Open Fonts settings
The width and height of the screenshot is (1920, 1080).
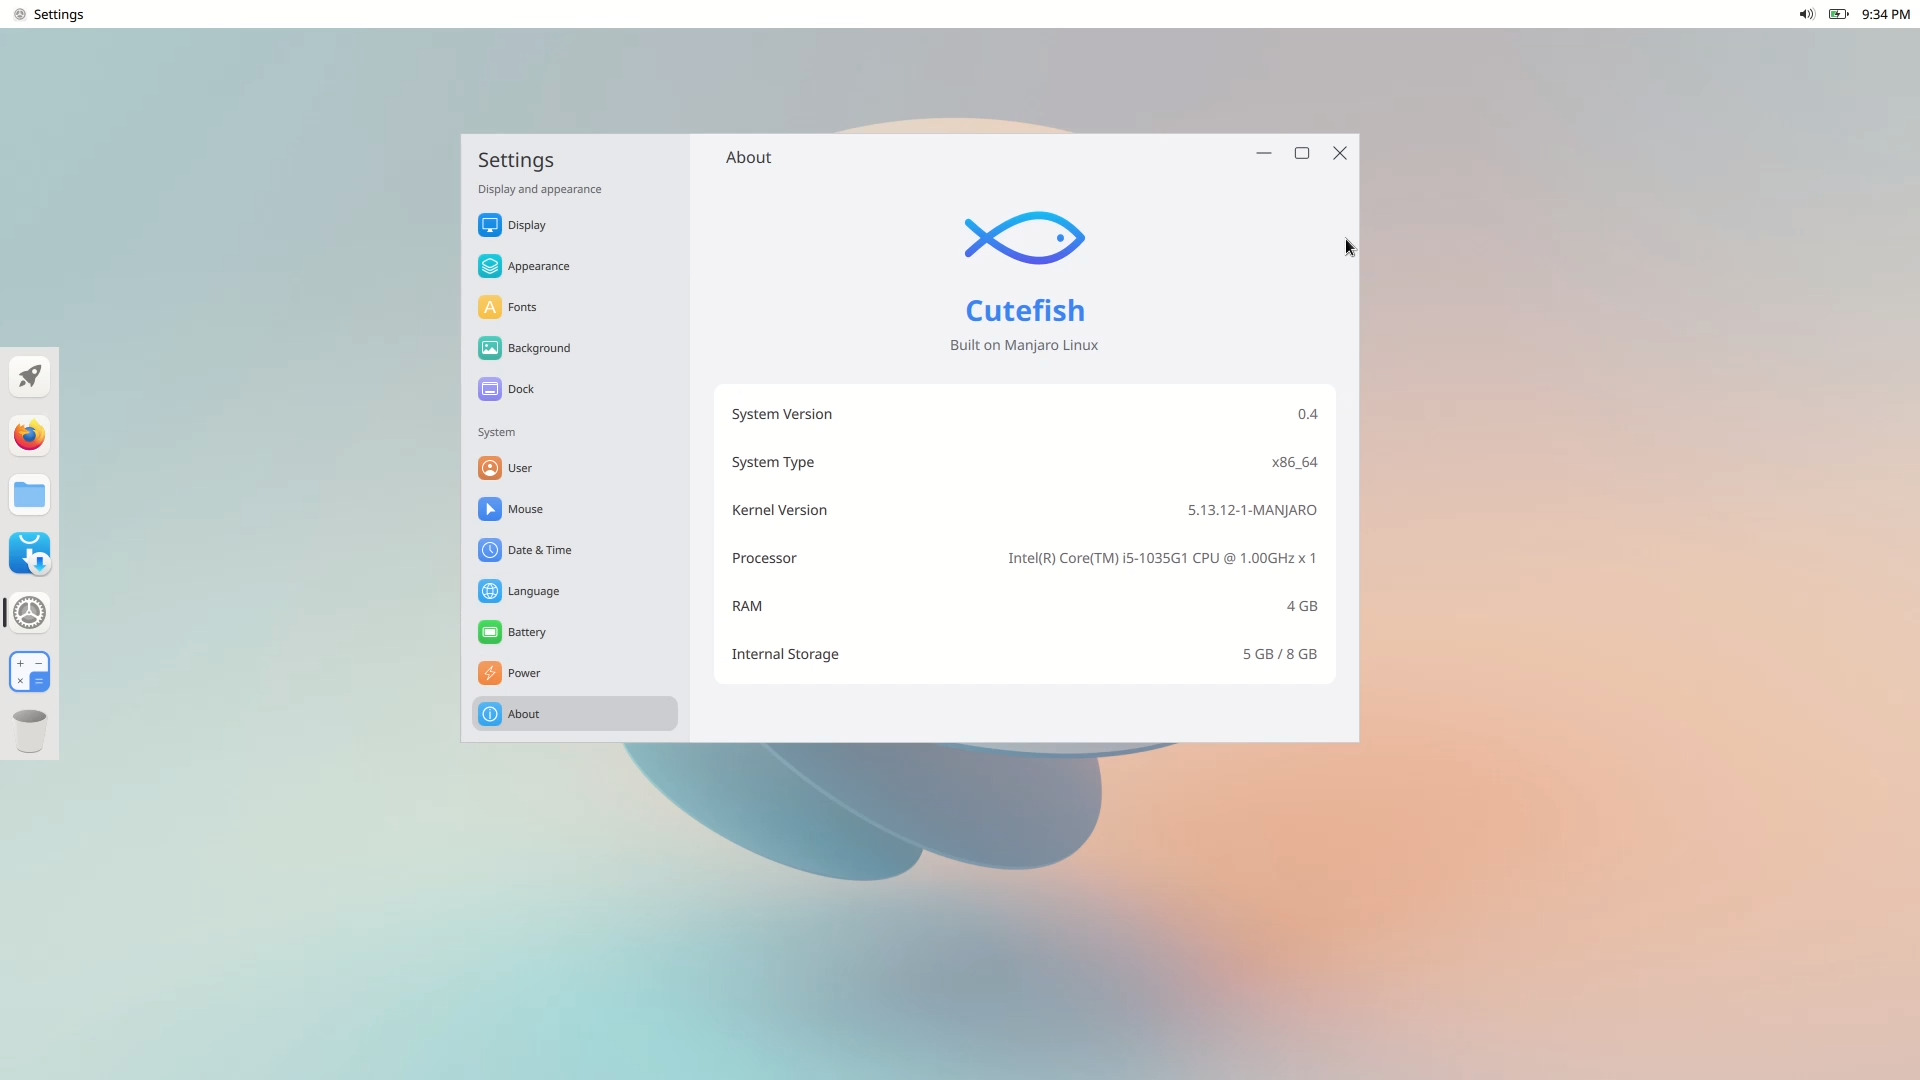coord(520,307)
